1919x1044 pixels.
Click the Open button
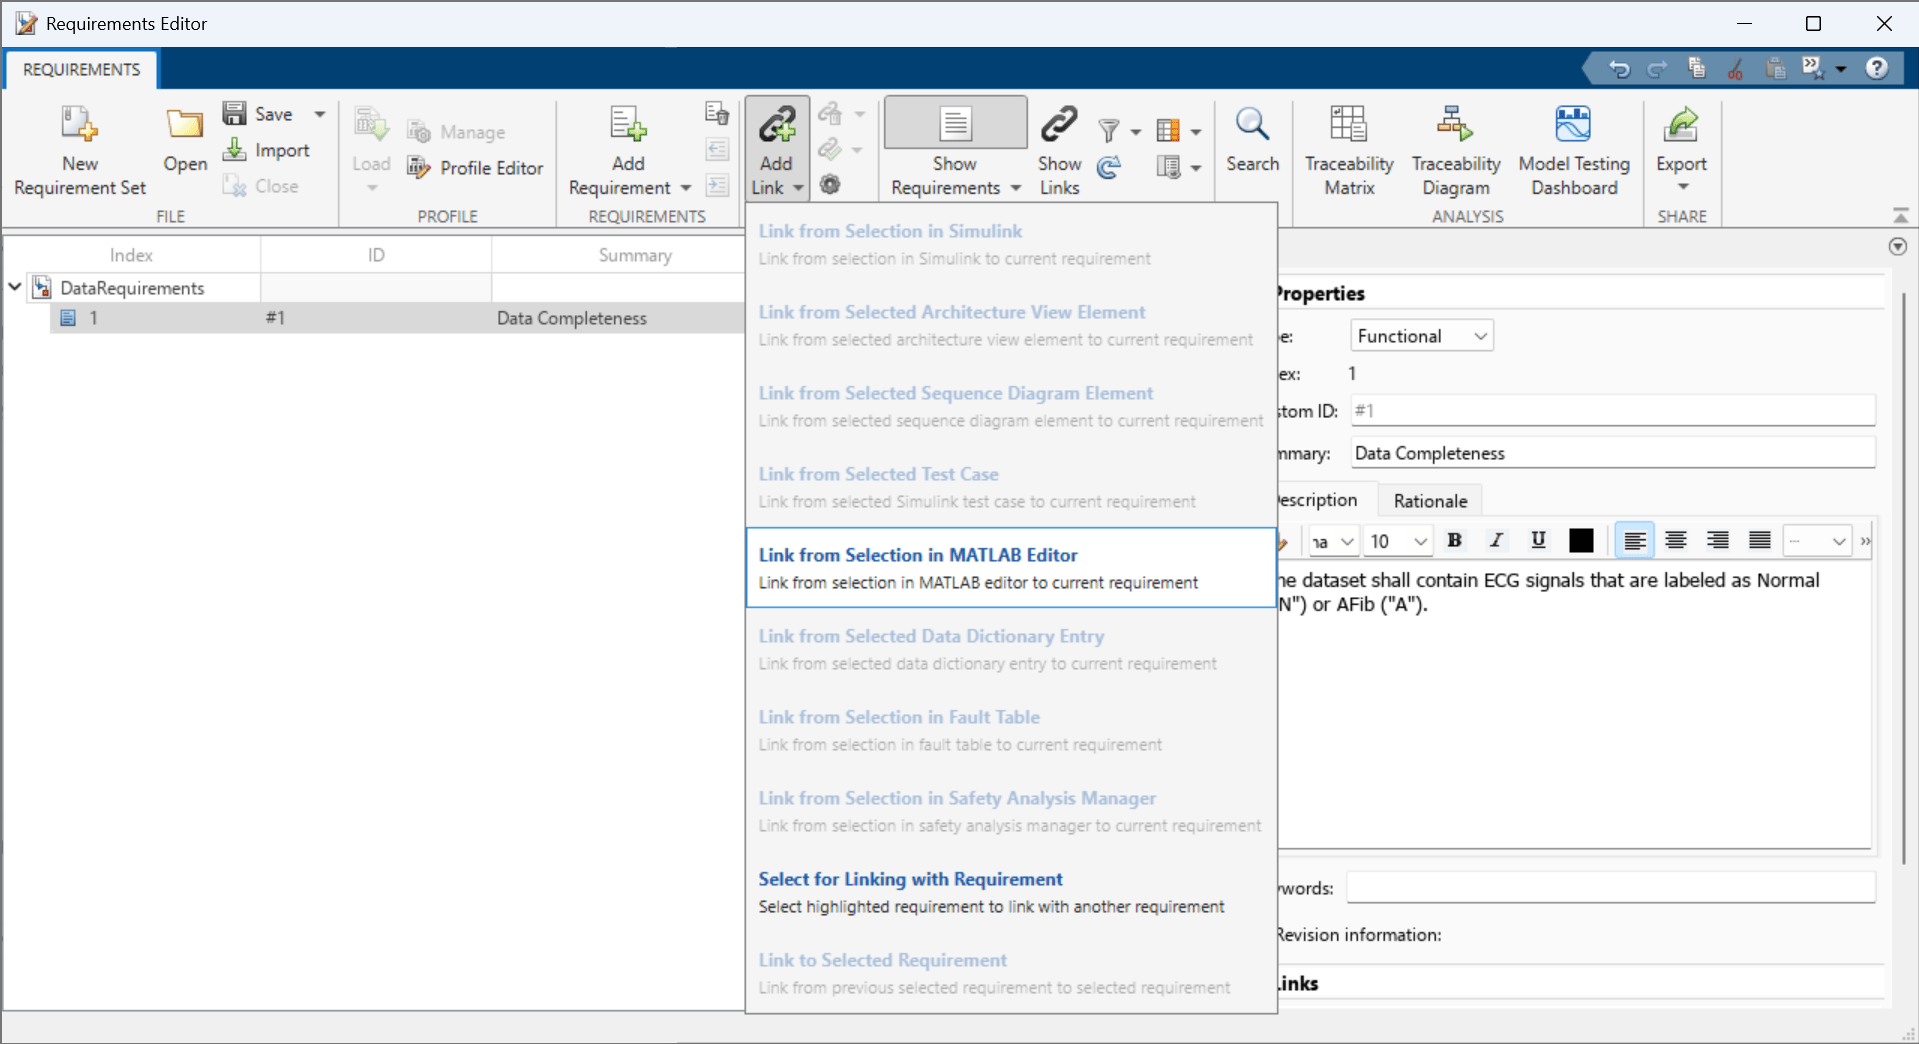tap(184, 148)
